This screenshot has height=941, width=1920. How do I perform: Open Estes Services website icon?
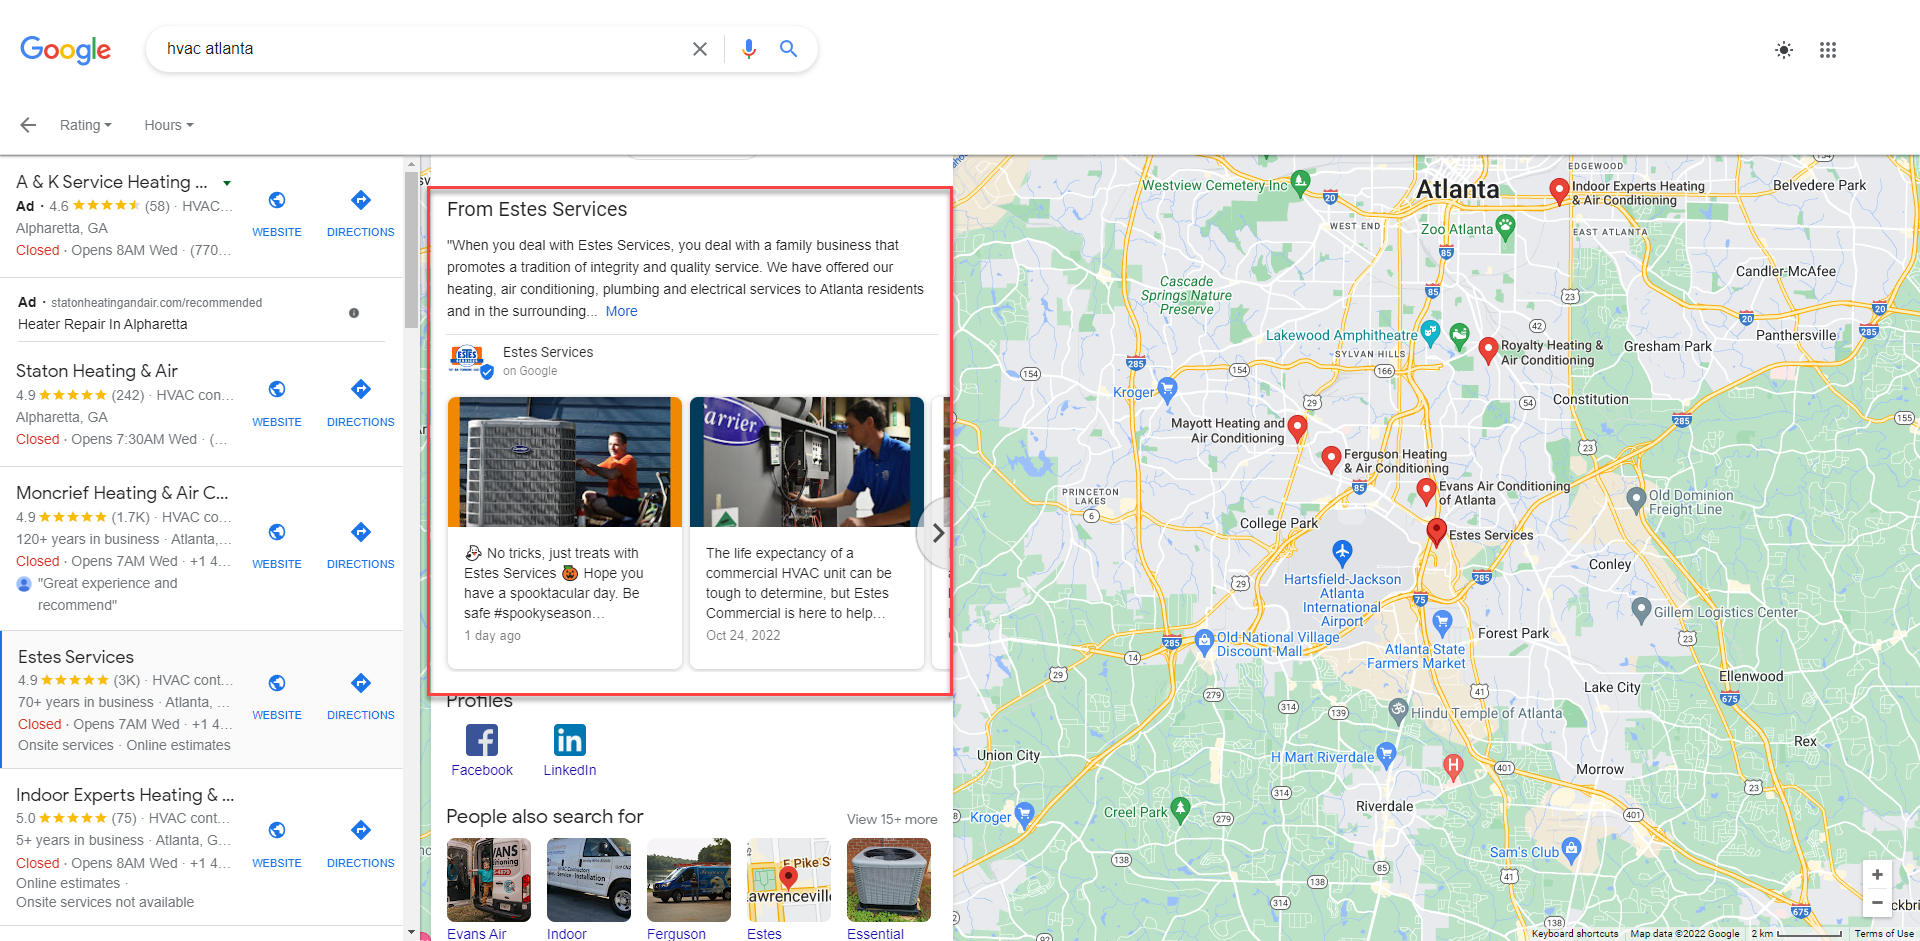pyautogui.click(x=277, y=683)
